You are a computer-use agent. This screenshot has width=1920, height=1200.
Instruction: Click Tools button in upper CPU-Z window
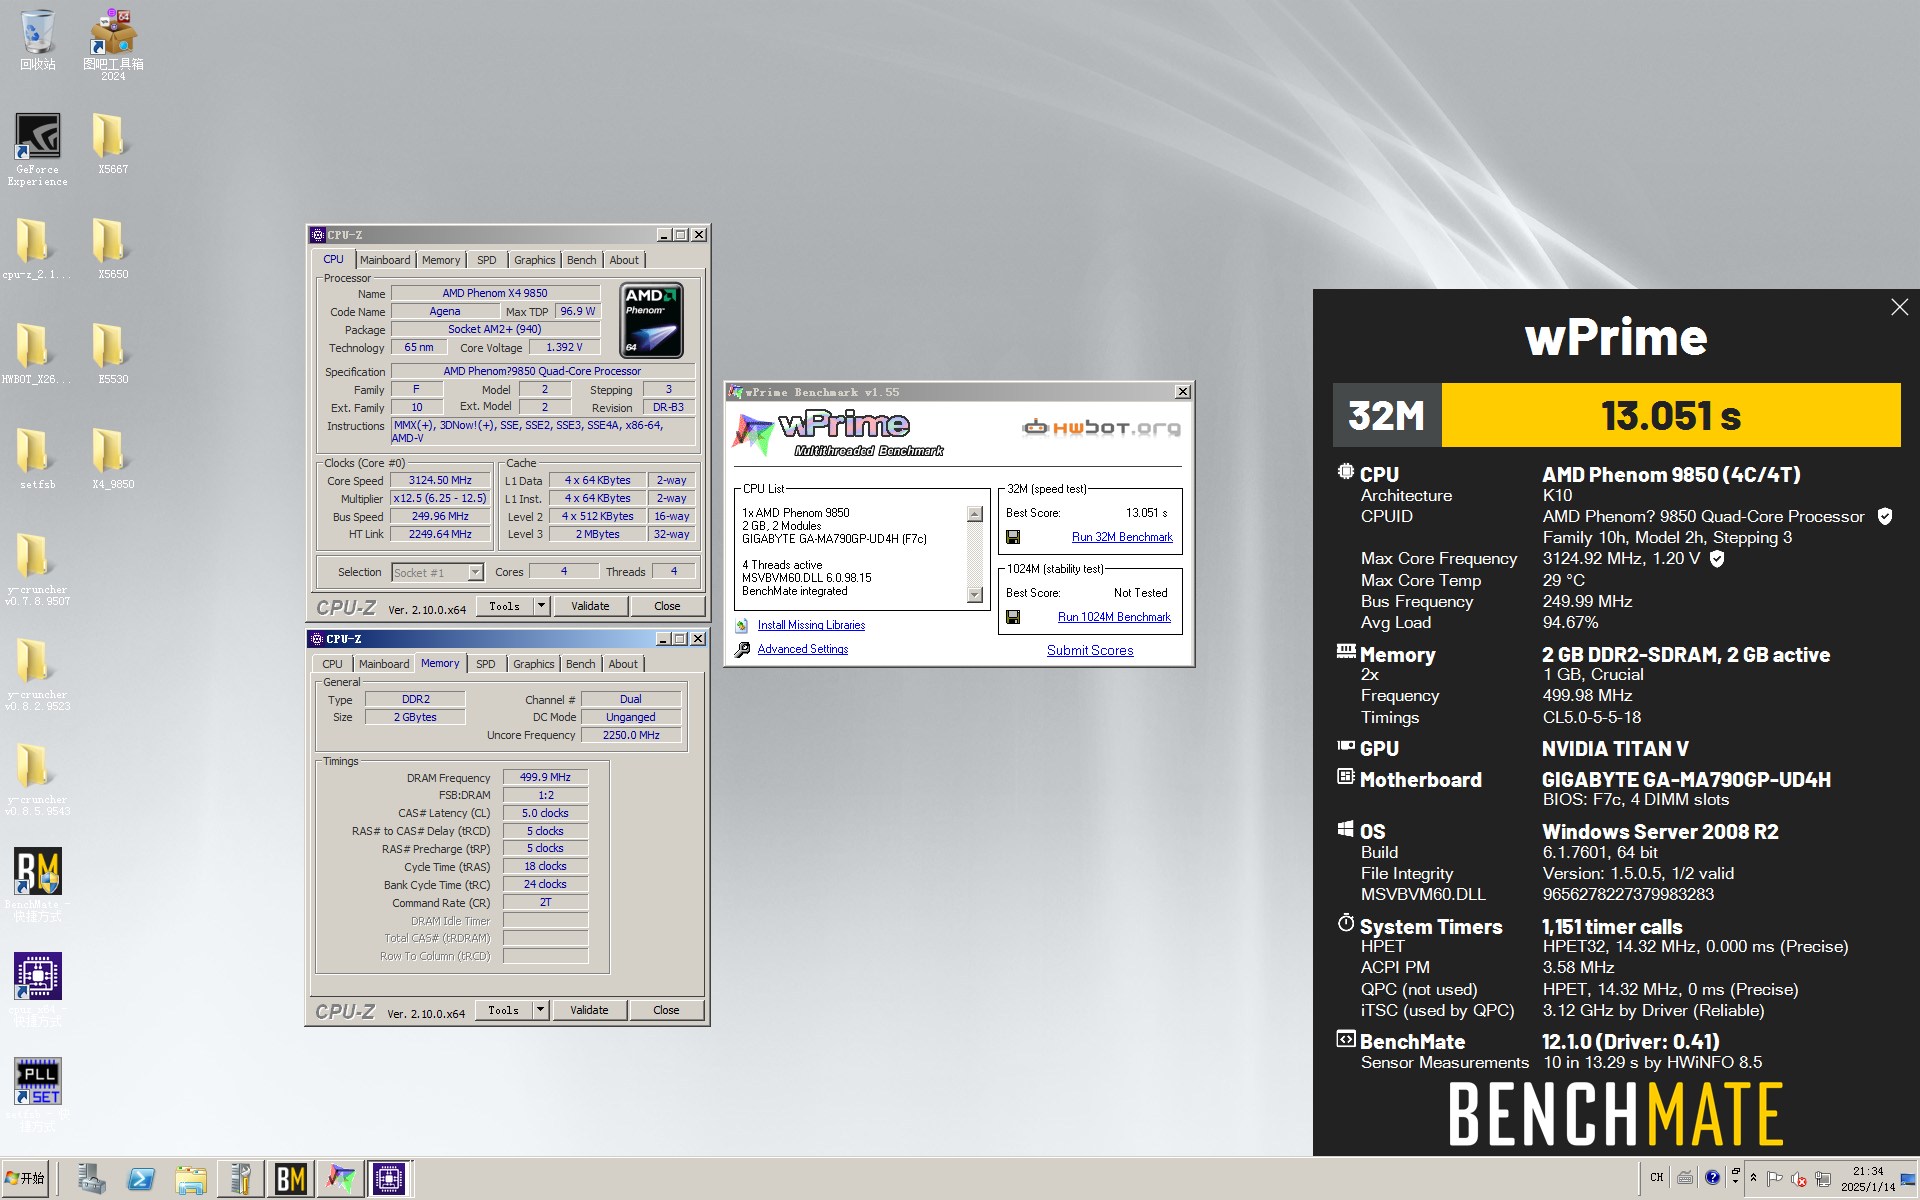point(504,606)
